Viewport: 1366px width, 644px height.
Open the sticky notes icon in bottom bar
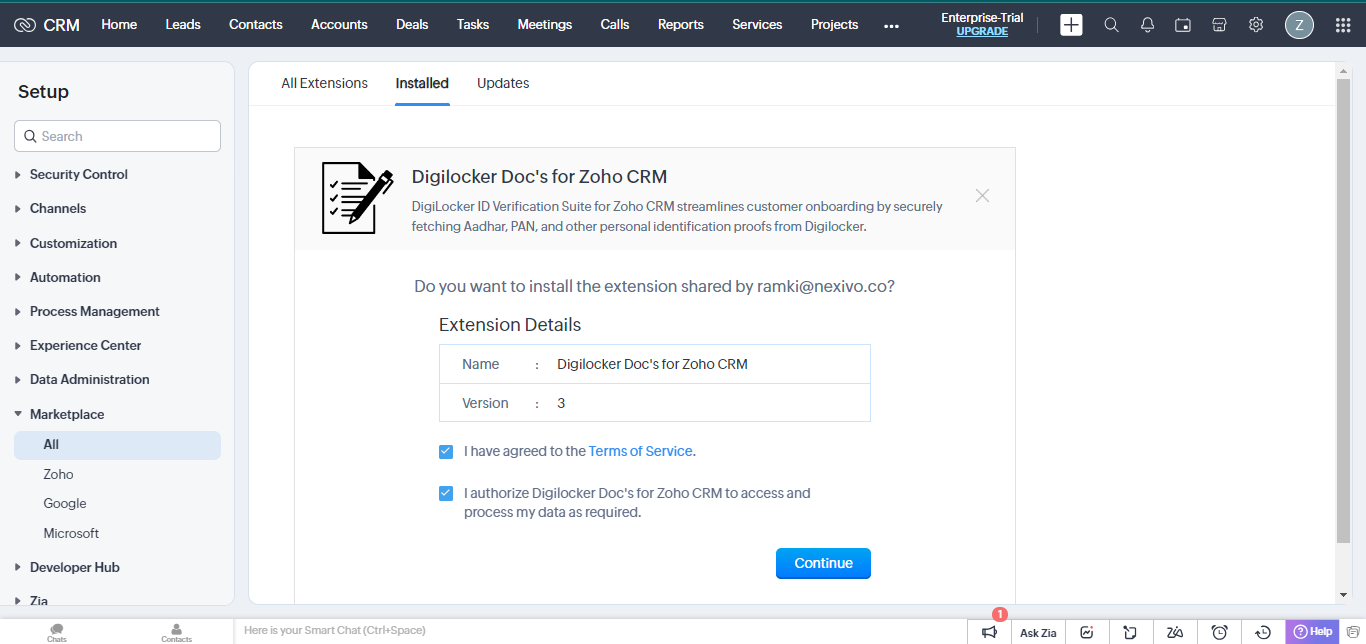point(1130,632)
